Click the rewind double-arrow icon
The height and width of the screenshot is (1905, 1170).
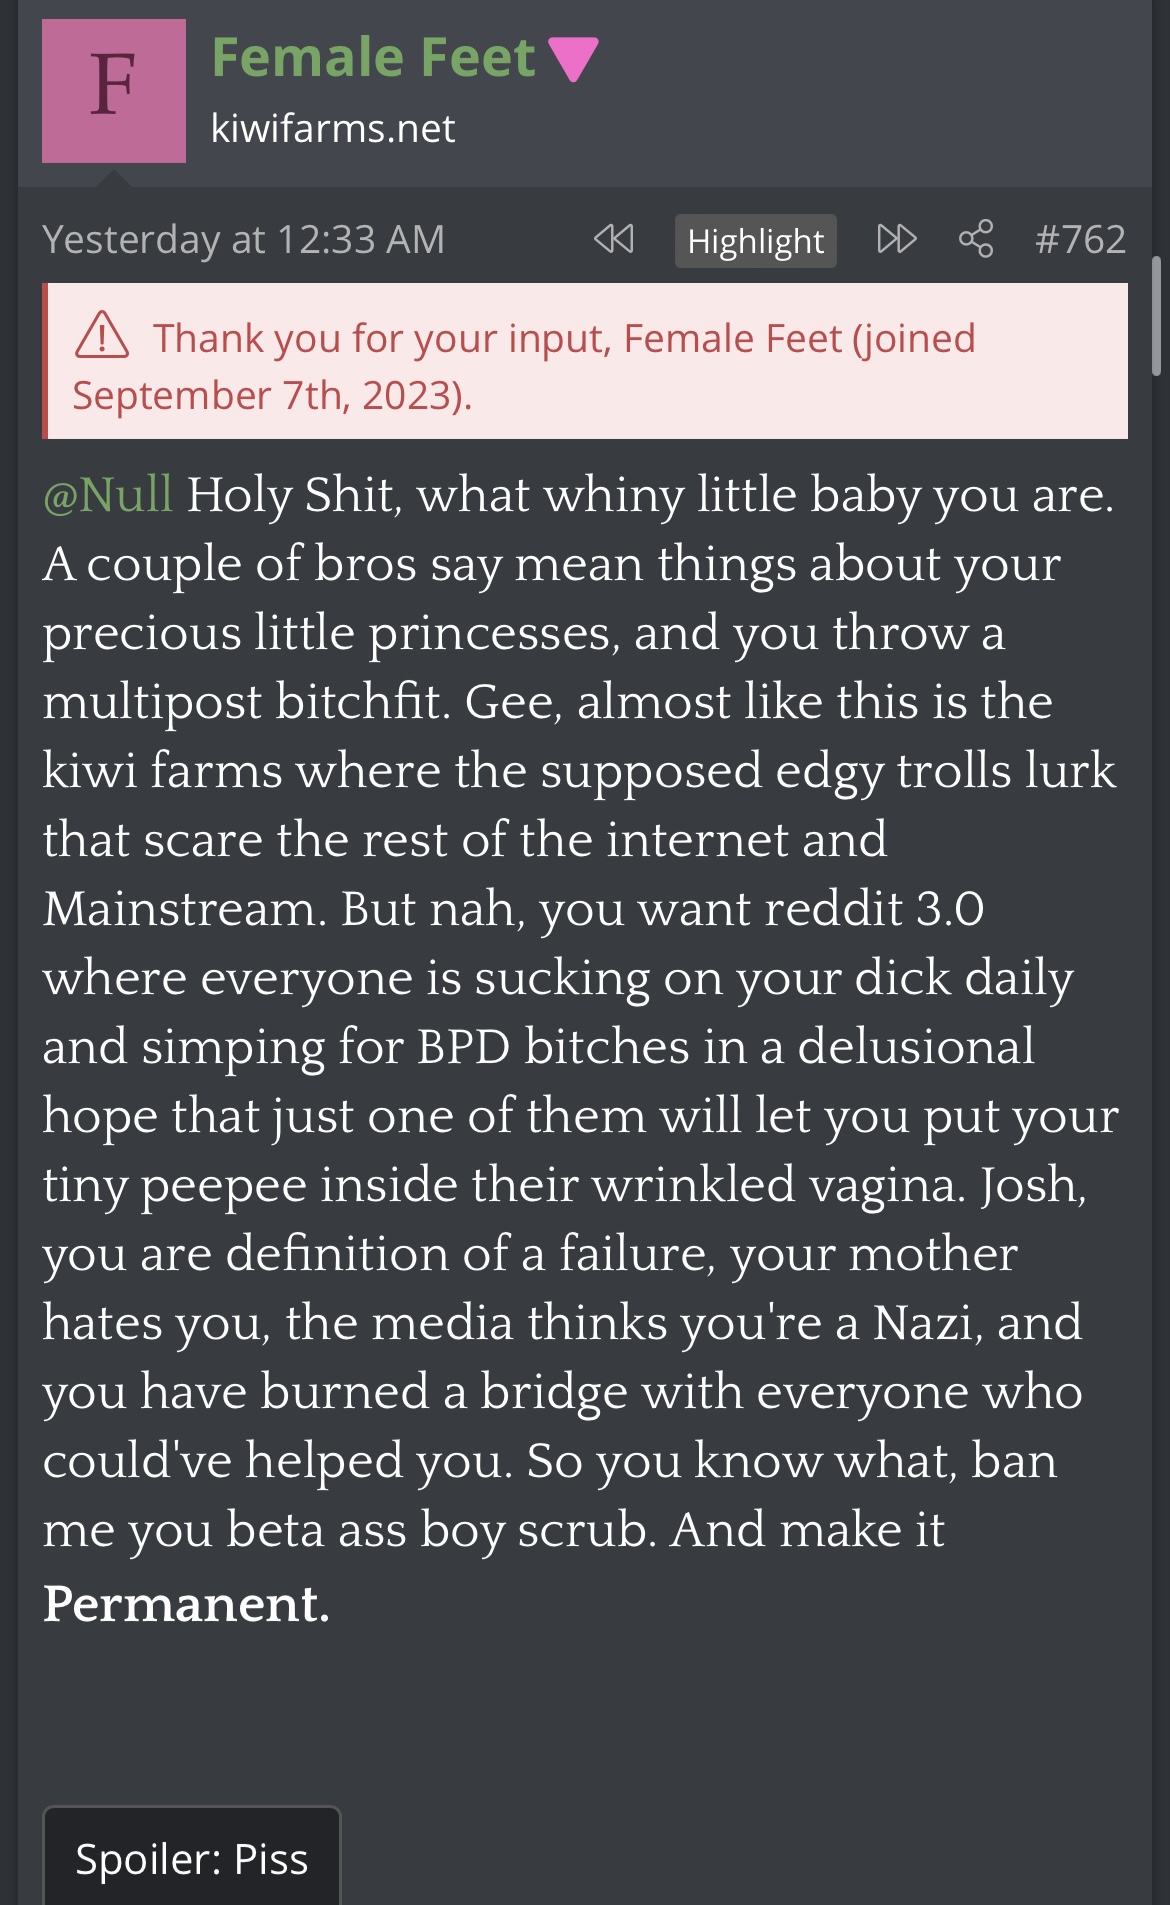click(613, 240)
